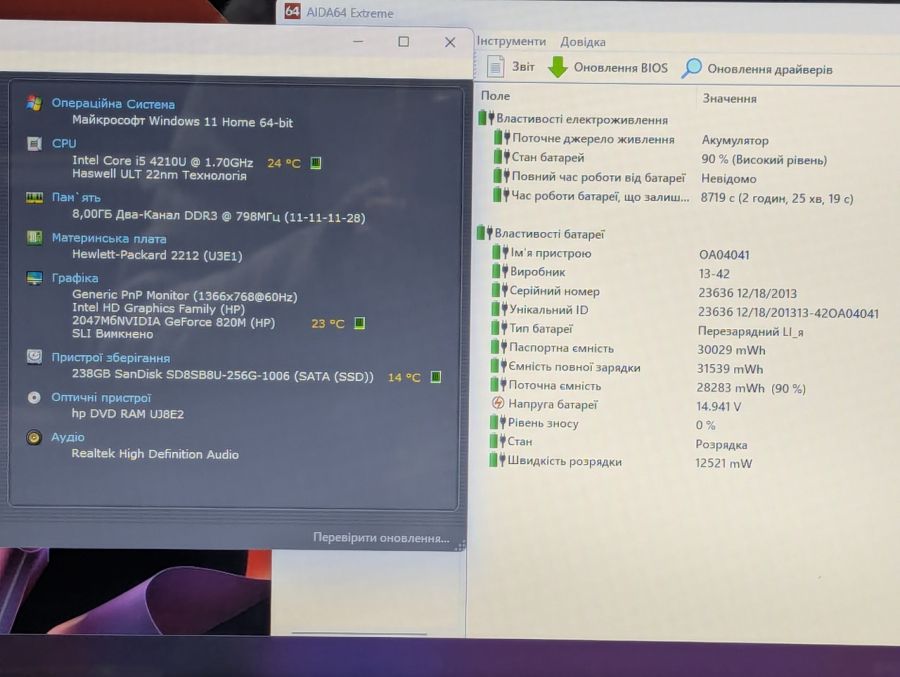Click the Напруга батареї voltage icon
Image resolution: width=900 pixels, height=677 pixels.
pyautogui.click(x=498, y=404)
